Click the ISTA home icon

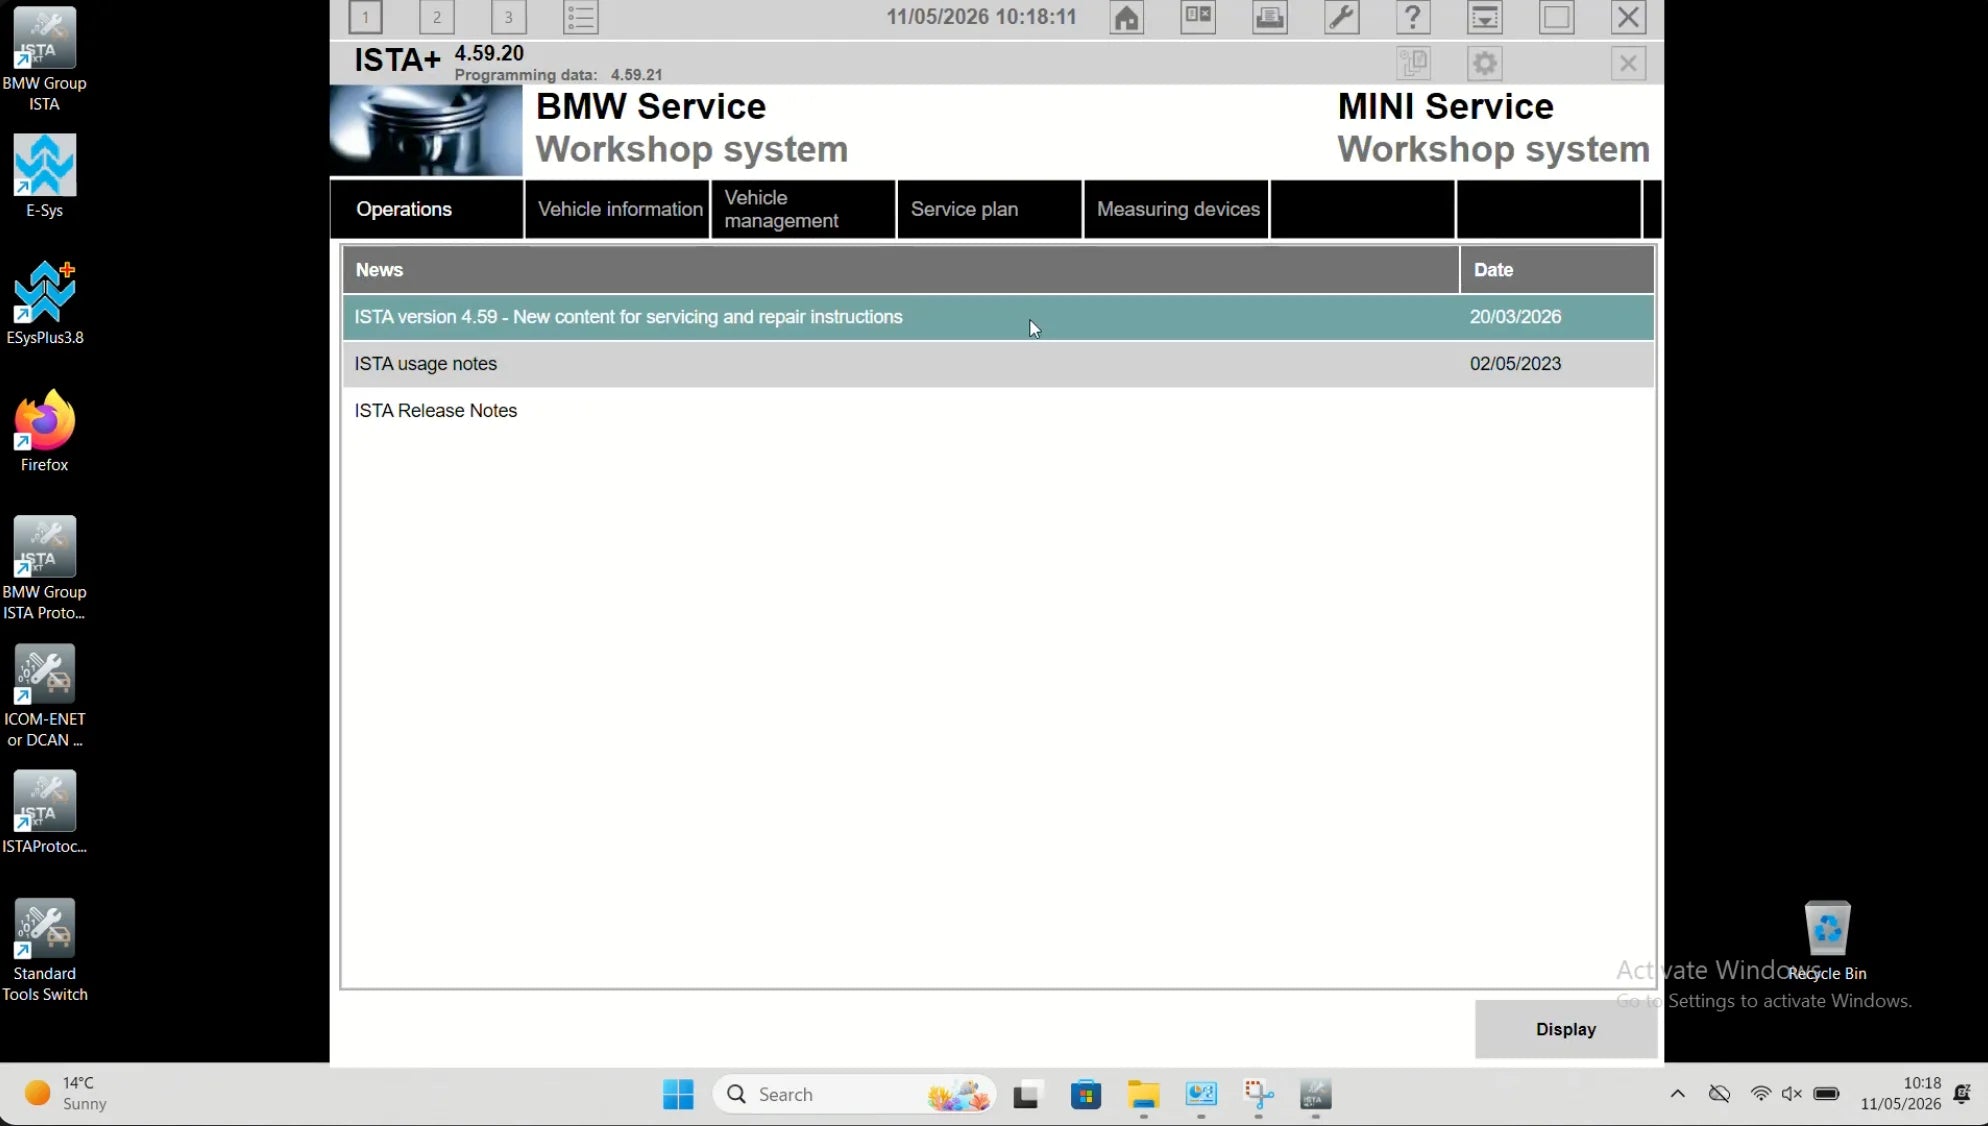(x=1127, y=17)
